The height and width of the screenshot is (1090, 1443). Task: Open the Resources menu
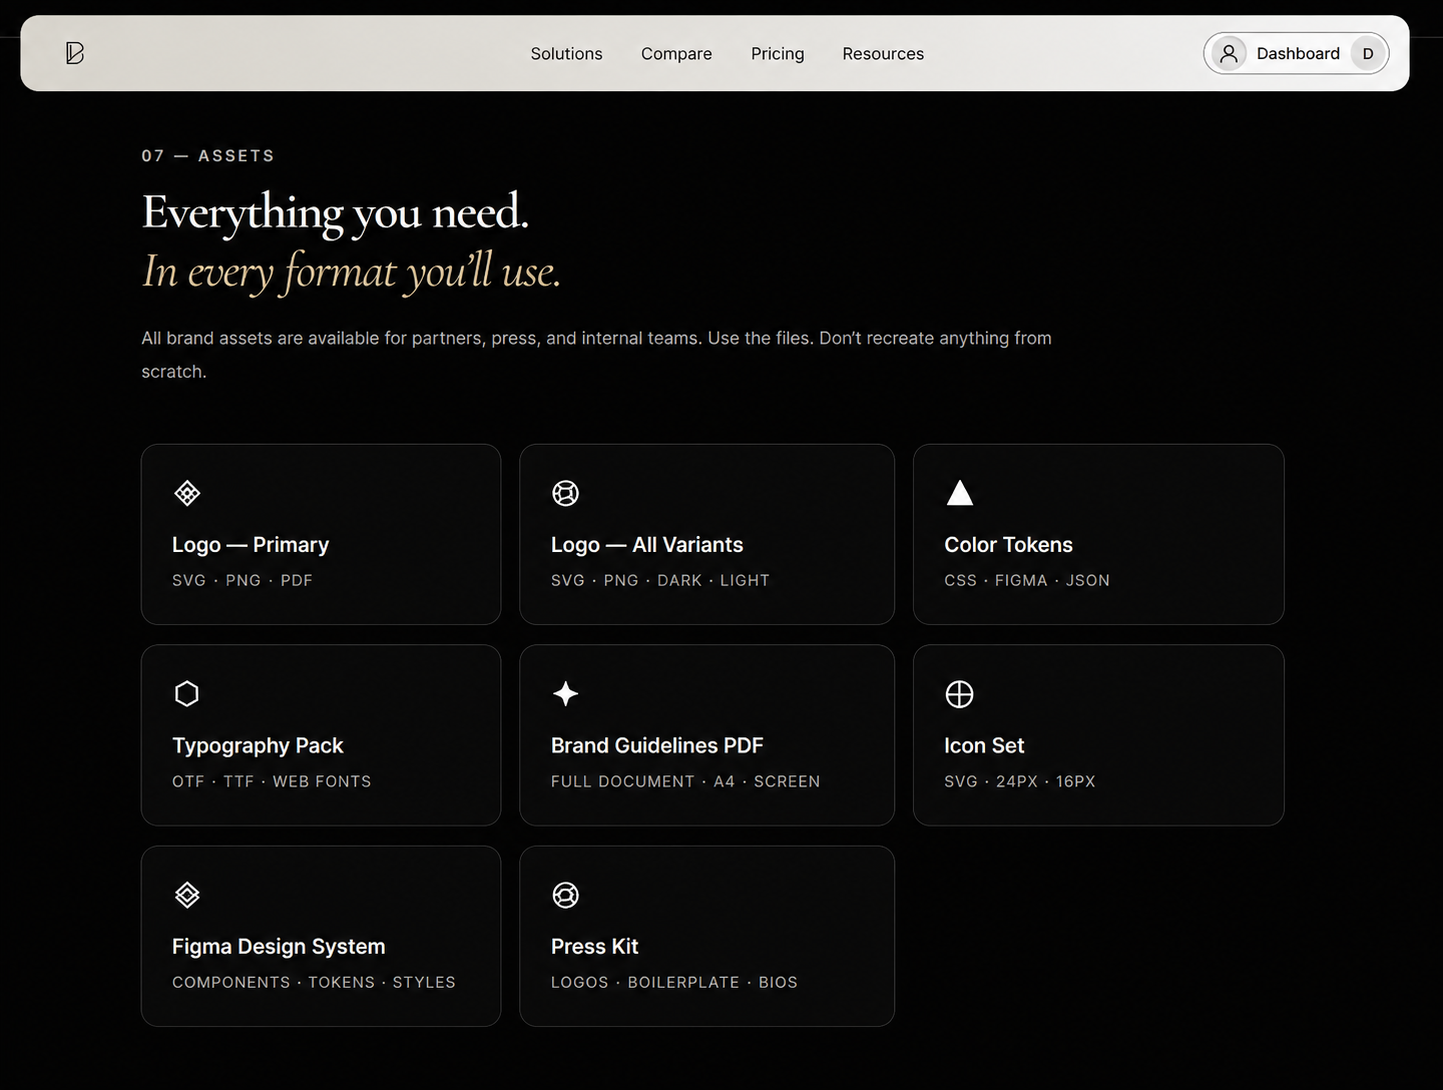883,54
